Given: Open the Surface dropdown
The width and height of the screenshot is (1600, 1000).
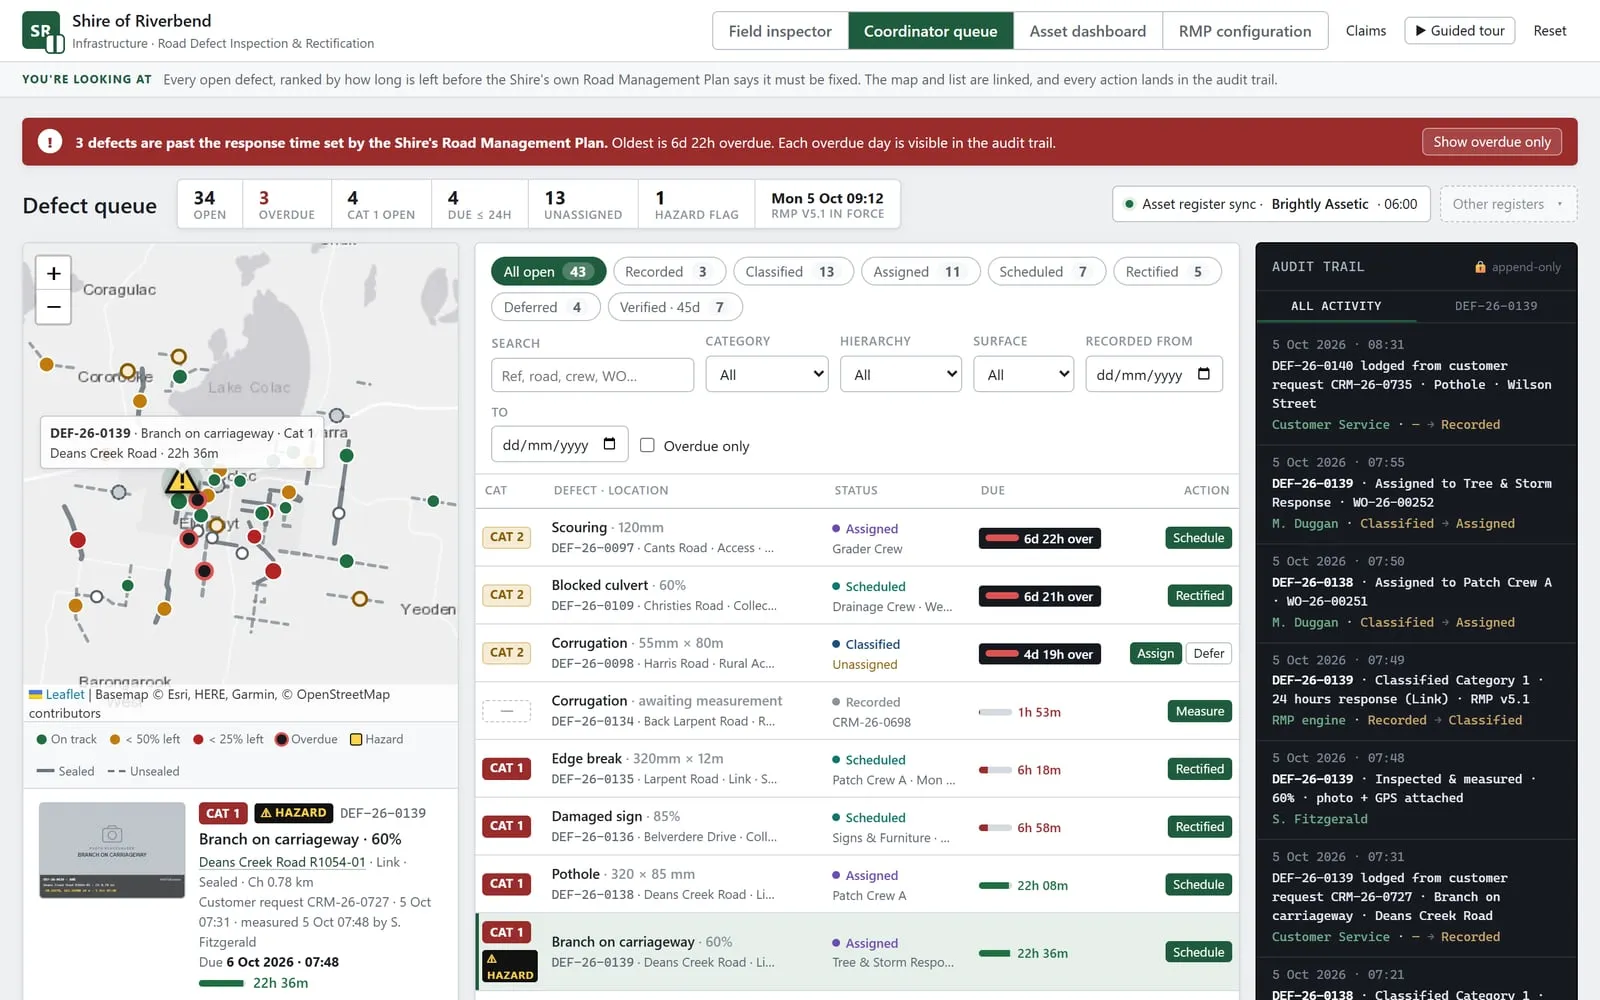Looking at the screenshot, I should click(x=1023, y=374).
